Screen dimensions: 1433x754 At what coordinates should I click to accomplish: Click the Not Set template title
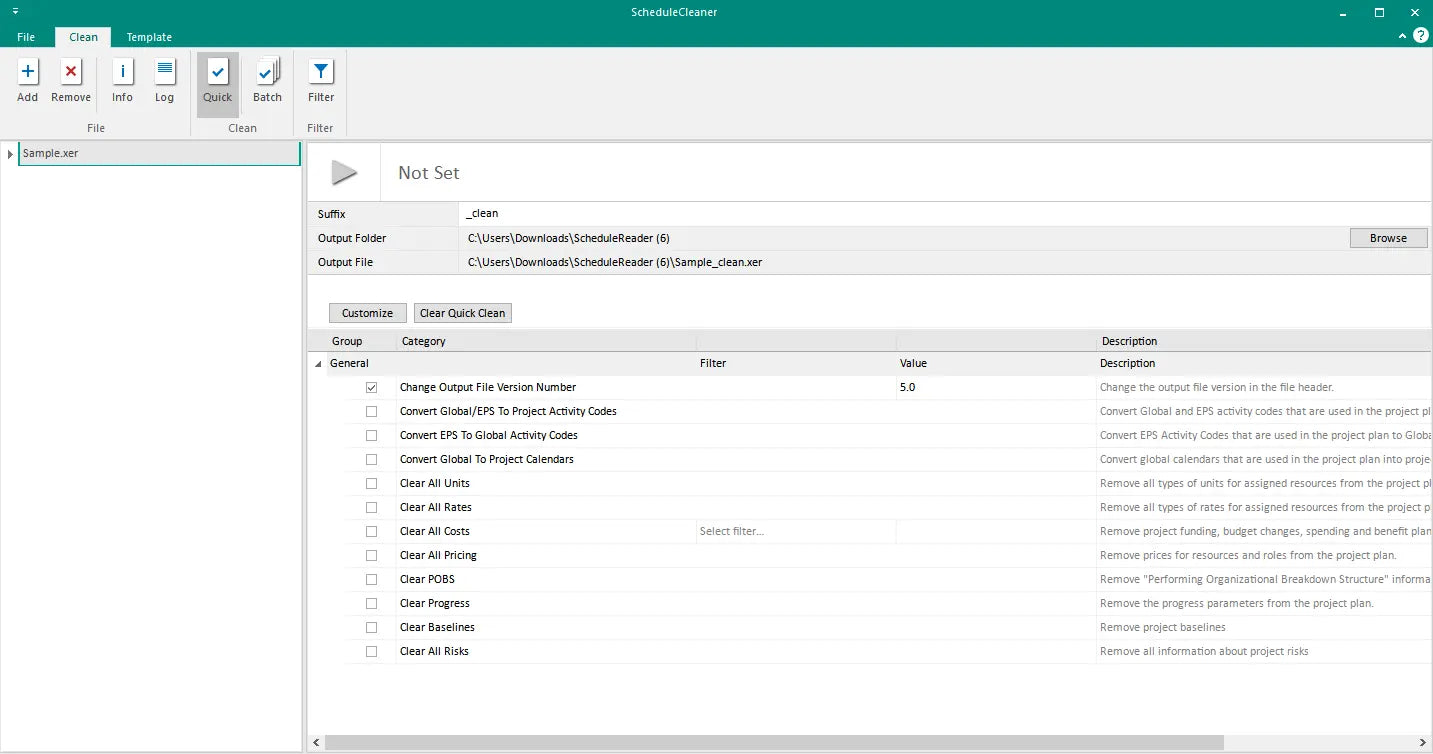(429, 173)
